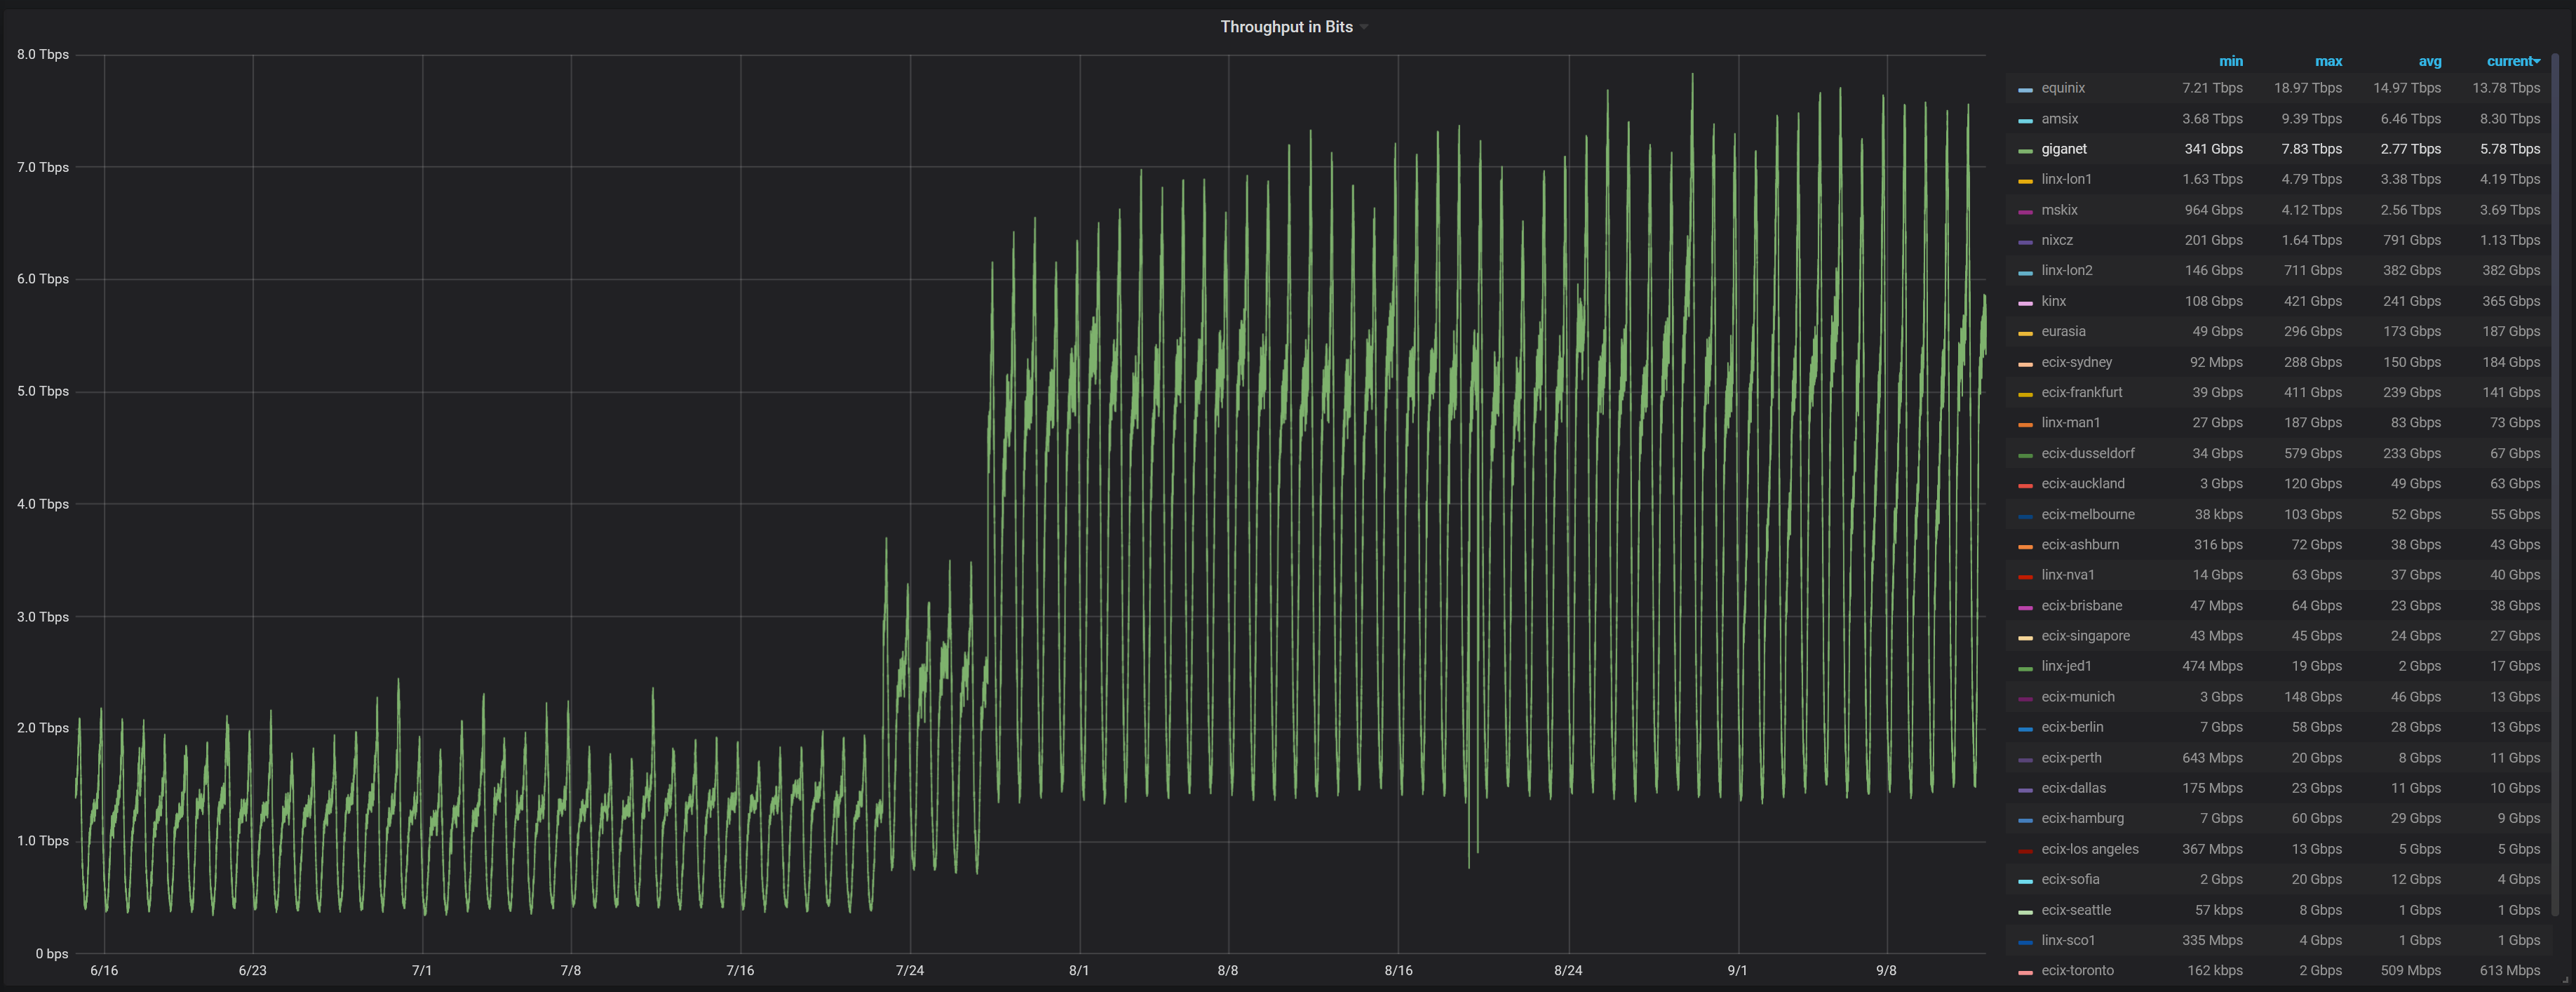Sort legend by current column header

(2511, 61)
